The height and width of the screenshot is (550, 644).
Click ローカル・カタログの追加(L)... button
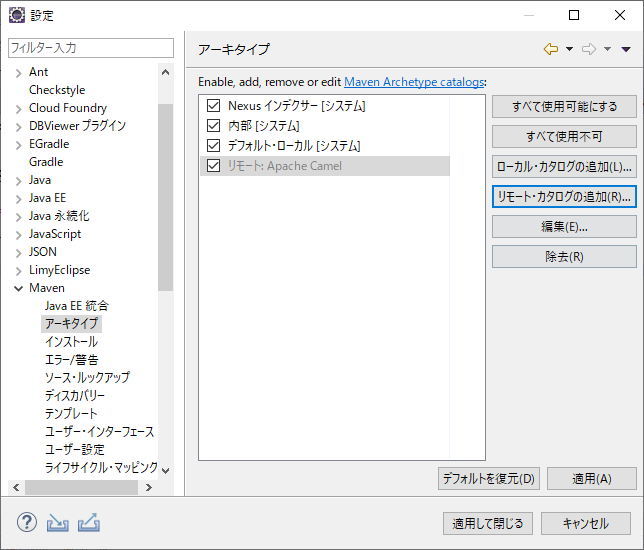[564, 166]
